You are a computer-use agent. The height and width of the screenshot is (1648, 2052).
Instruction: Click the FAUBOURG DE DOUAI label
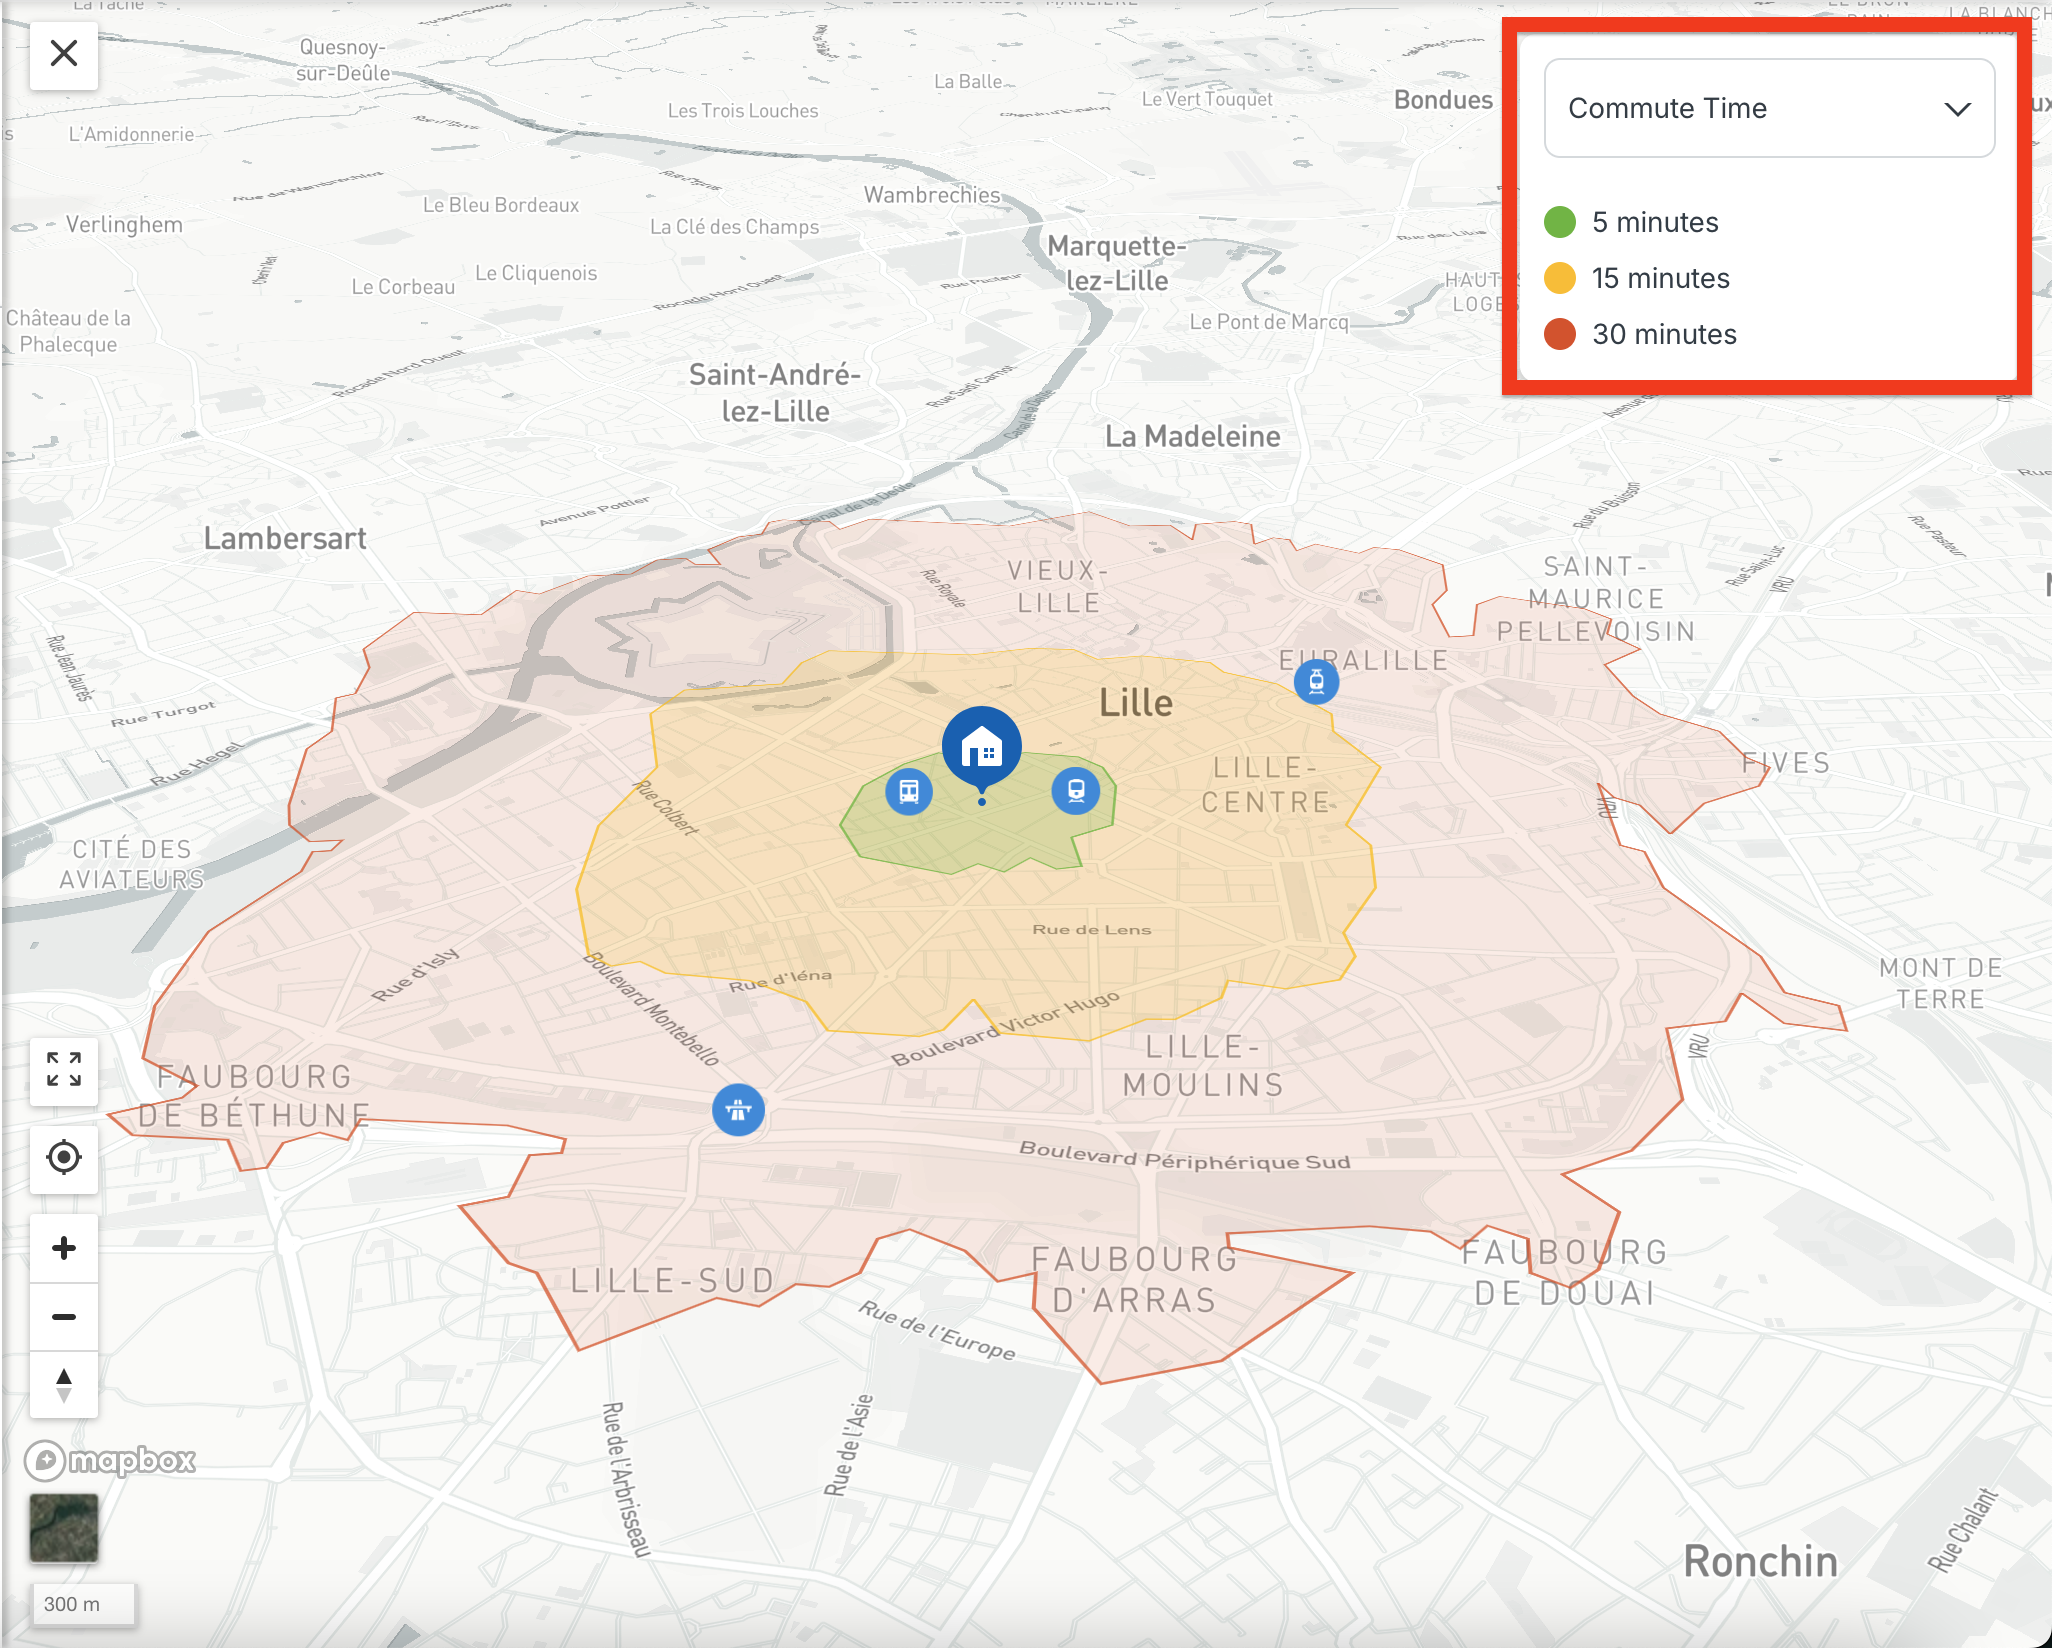(x=1565, y=1273)
